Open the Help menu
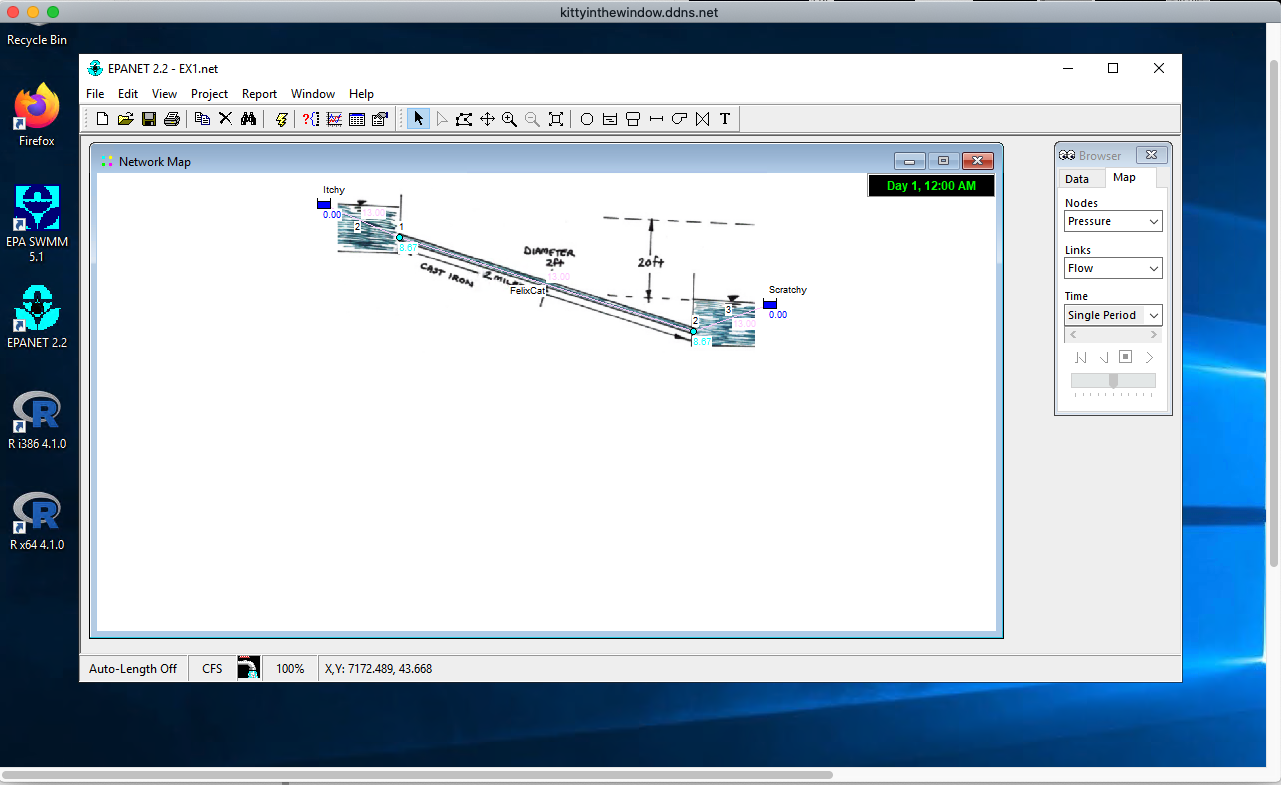The image size is (1281, 785). pos(361,94)
